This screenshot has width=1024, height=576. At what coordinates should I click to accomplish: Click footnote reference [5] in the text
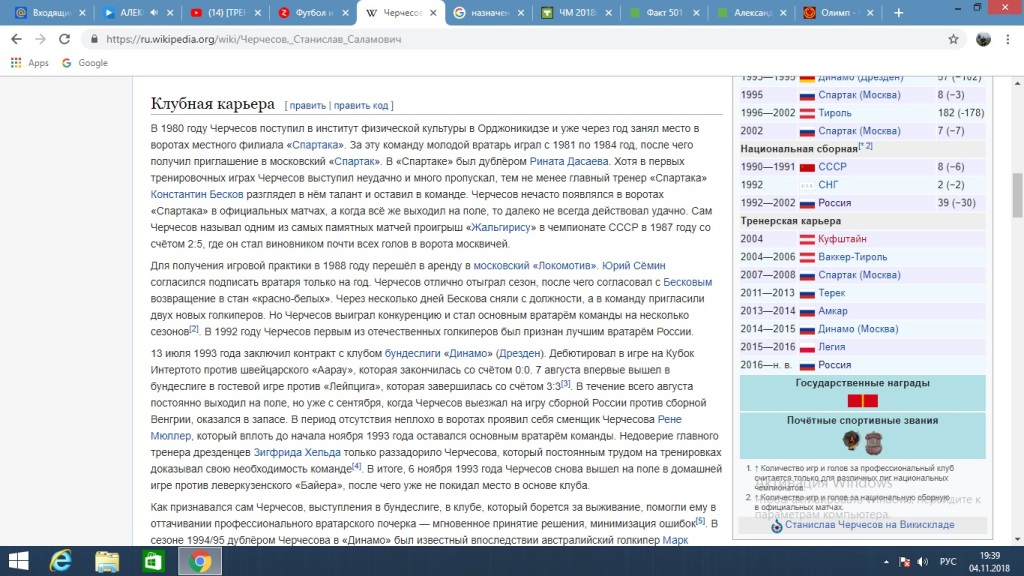pos(700,520)
